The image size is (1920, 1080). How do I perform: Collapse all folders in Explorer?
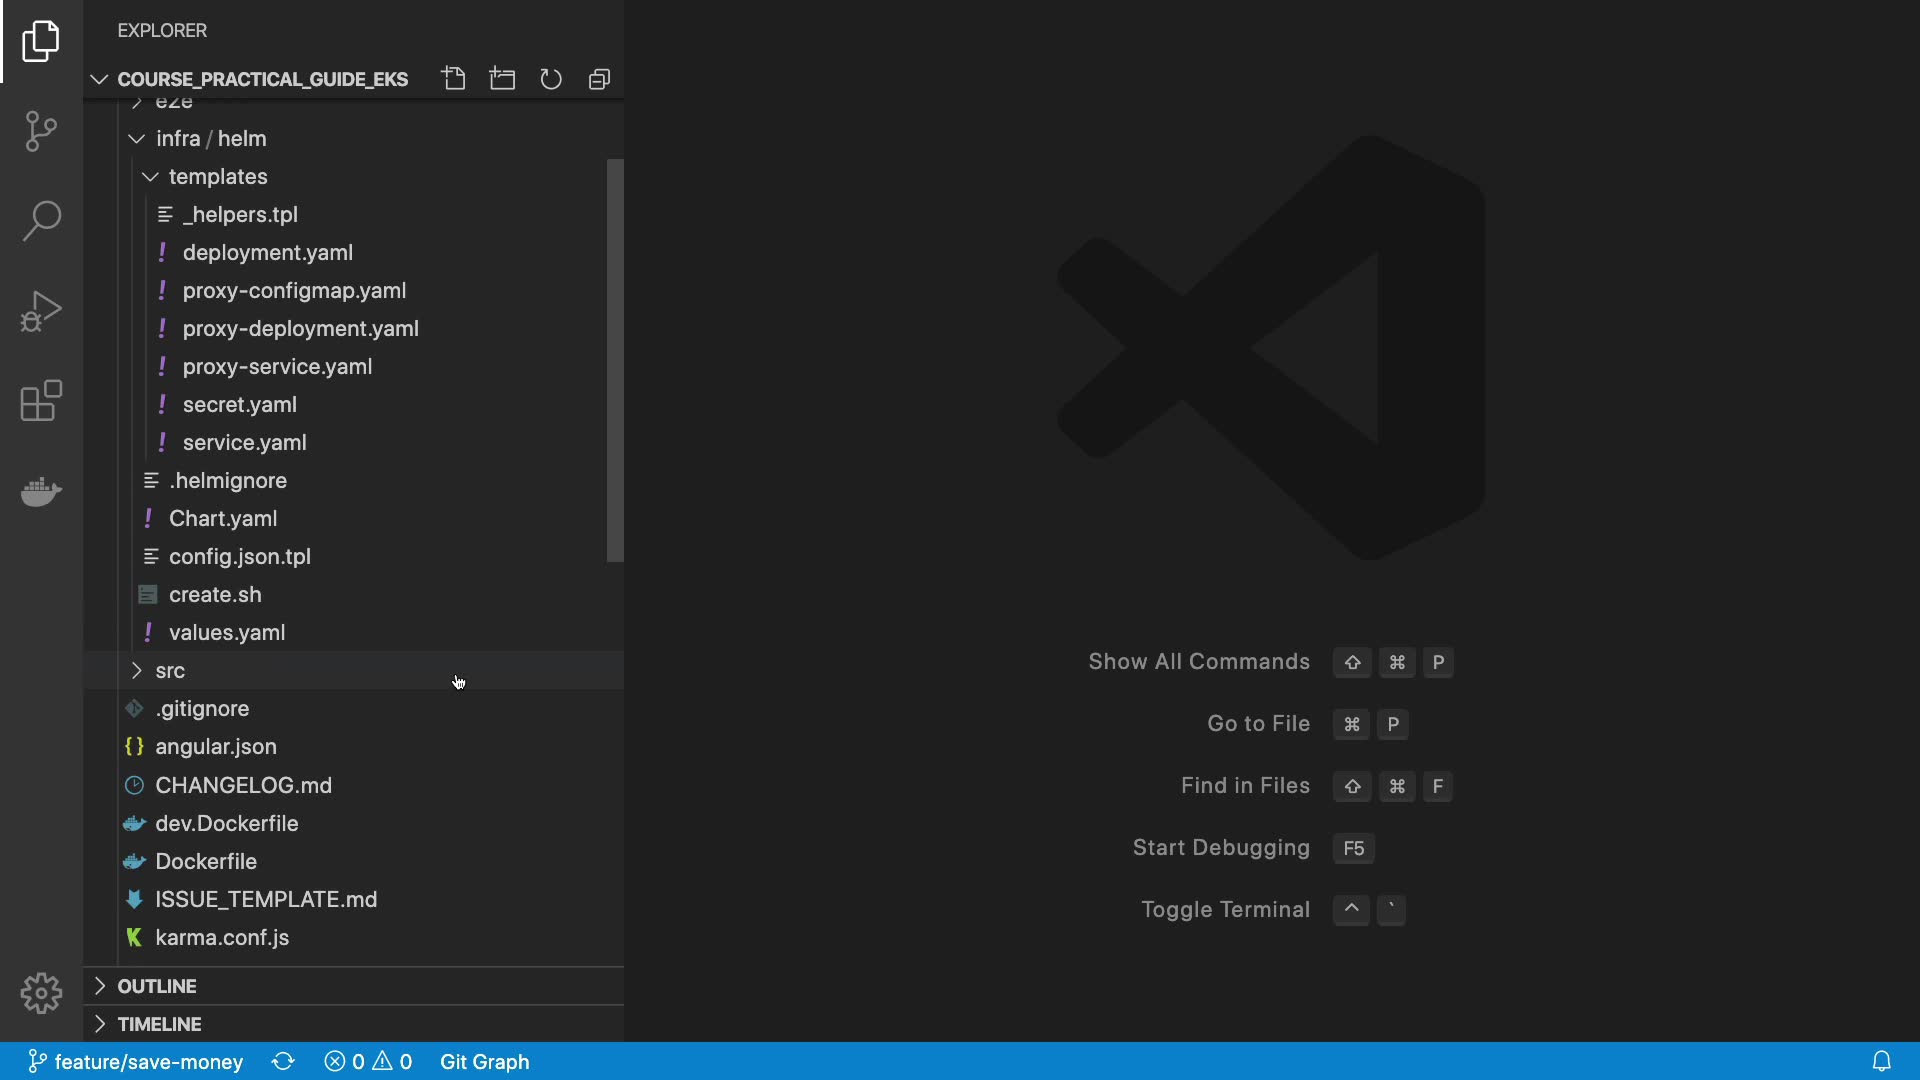tap(599, 79)
